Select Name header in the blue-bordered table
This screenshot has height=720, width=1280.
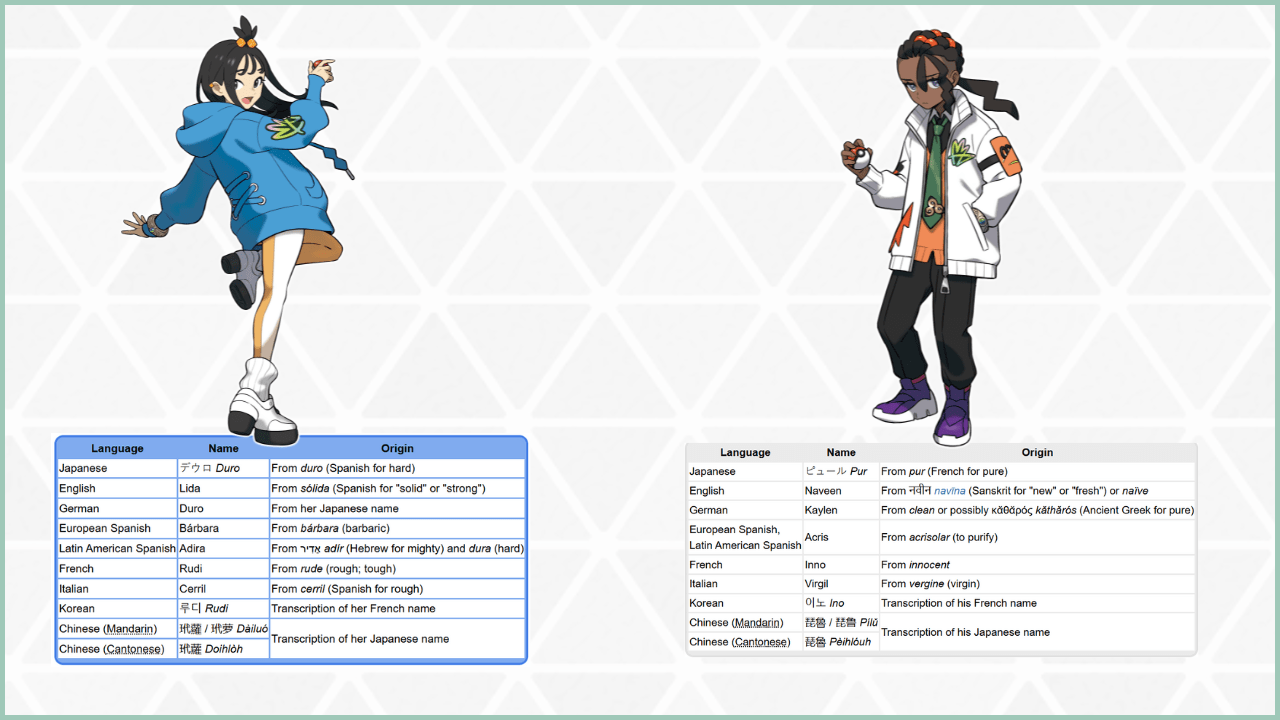pos(223,448)
